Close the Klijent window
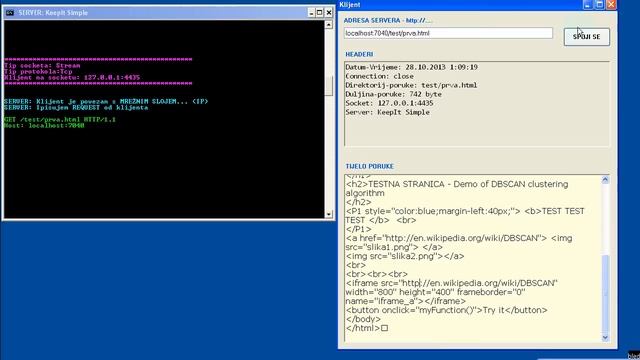The height and width of the screenshot is (360, 640). (x=611, y=4)
